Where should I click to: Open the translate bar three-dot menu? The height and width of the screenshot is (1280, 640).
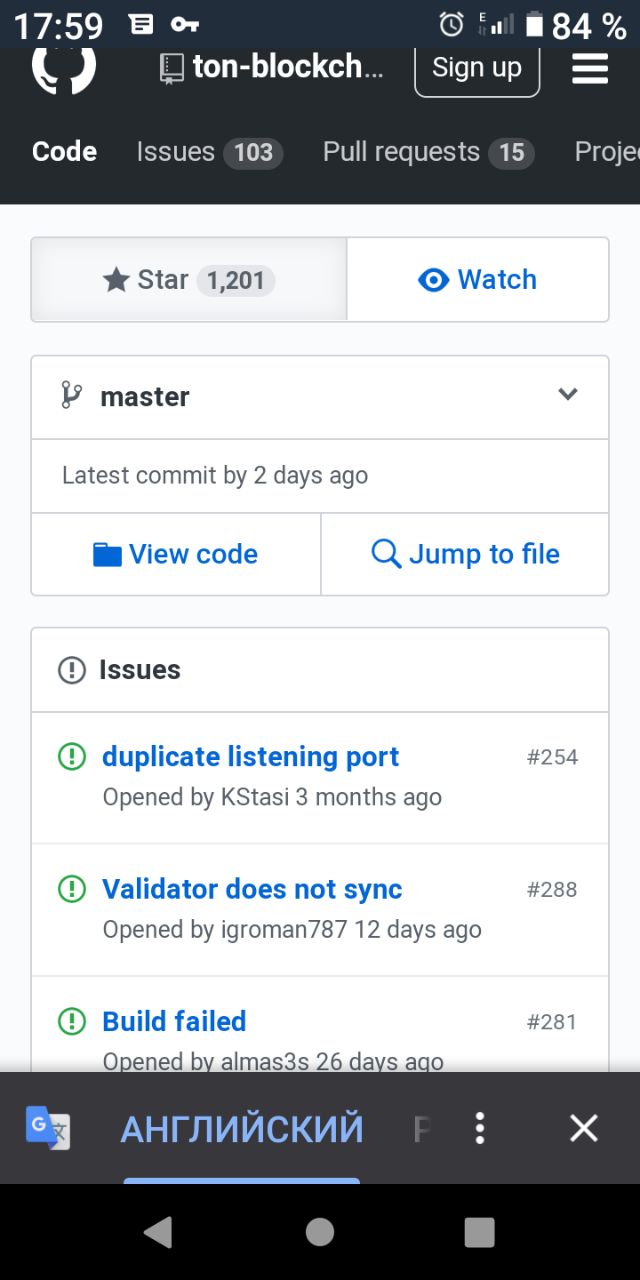tap(480, 1128)
